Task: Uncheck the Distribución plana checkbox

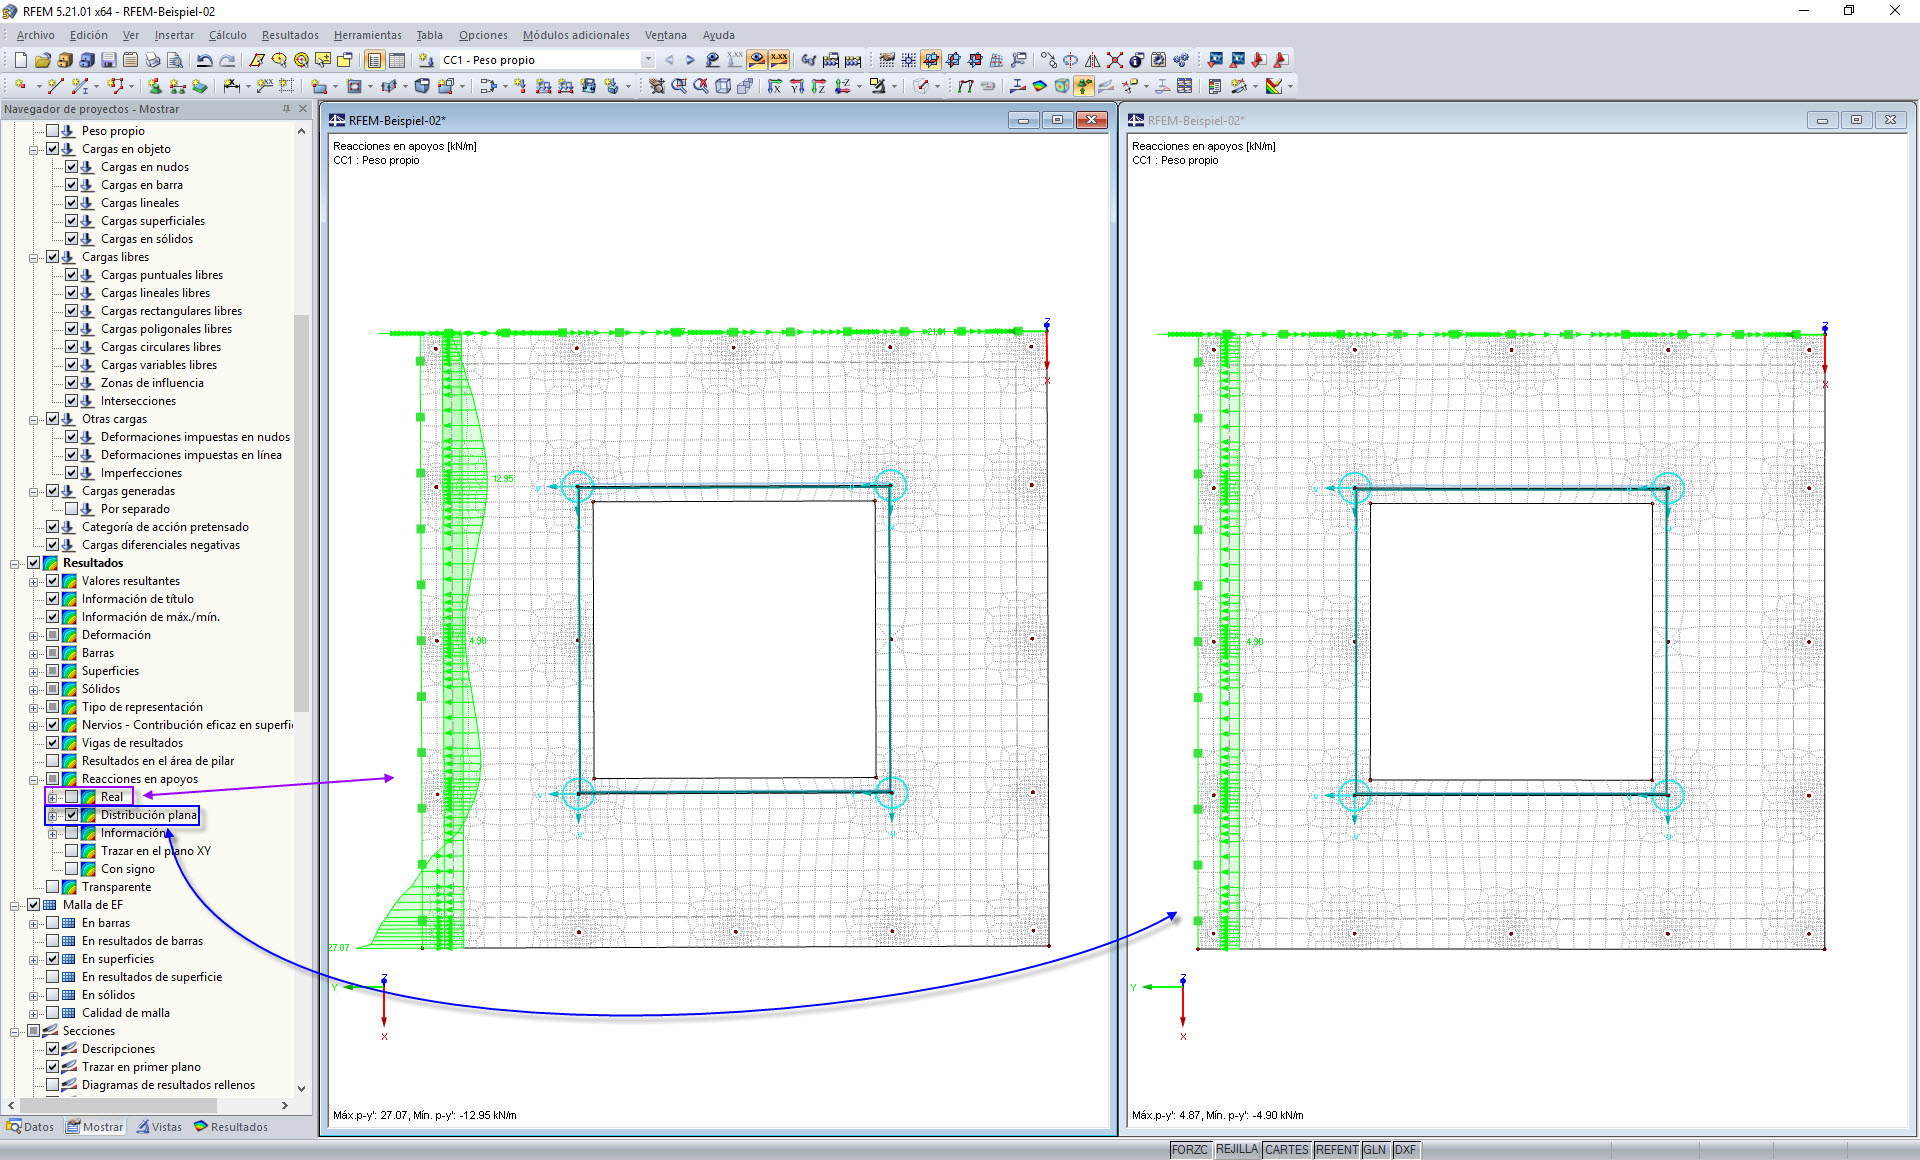Action: pos(72,815)
